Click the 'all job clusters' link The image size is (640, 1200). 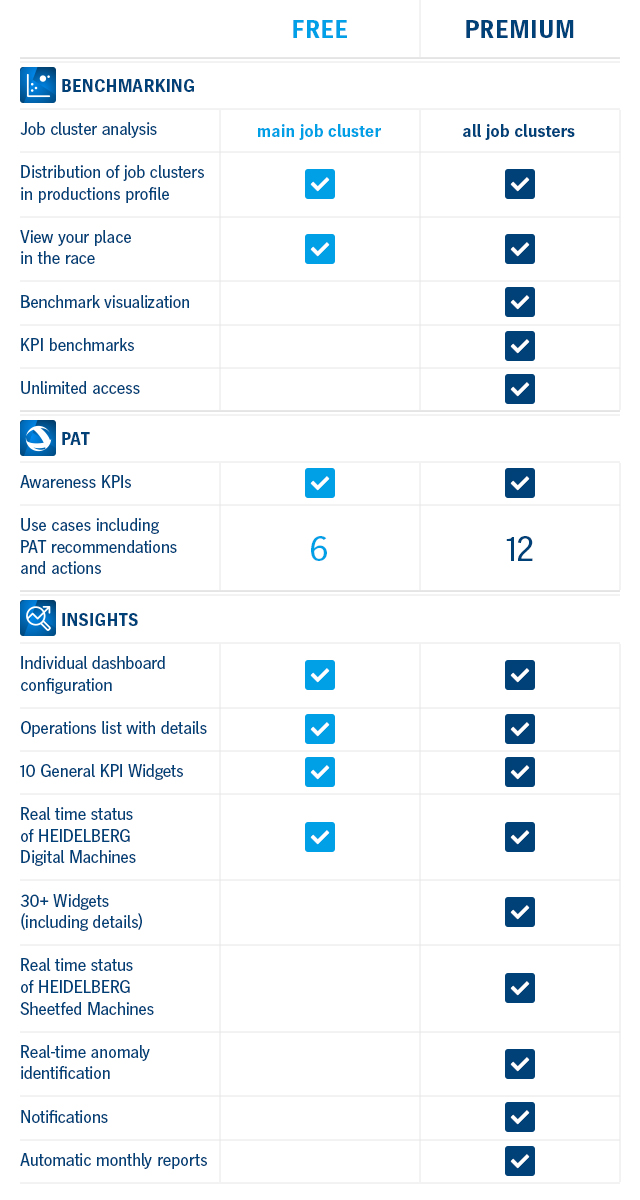pos(519,131)
